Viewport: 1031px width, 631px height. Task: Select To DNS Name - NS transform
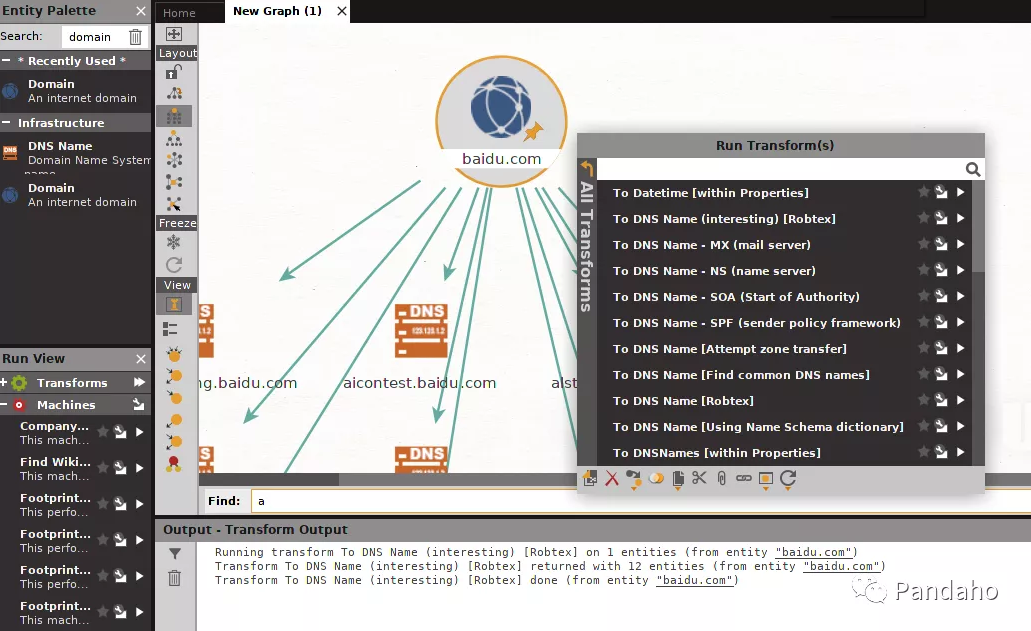tap(714, 271)
